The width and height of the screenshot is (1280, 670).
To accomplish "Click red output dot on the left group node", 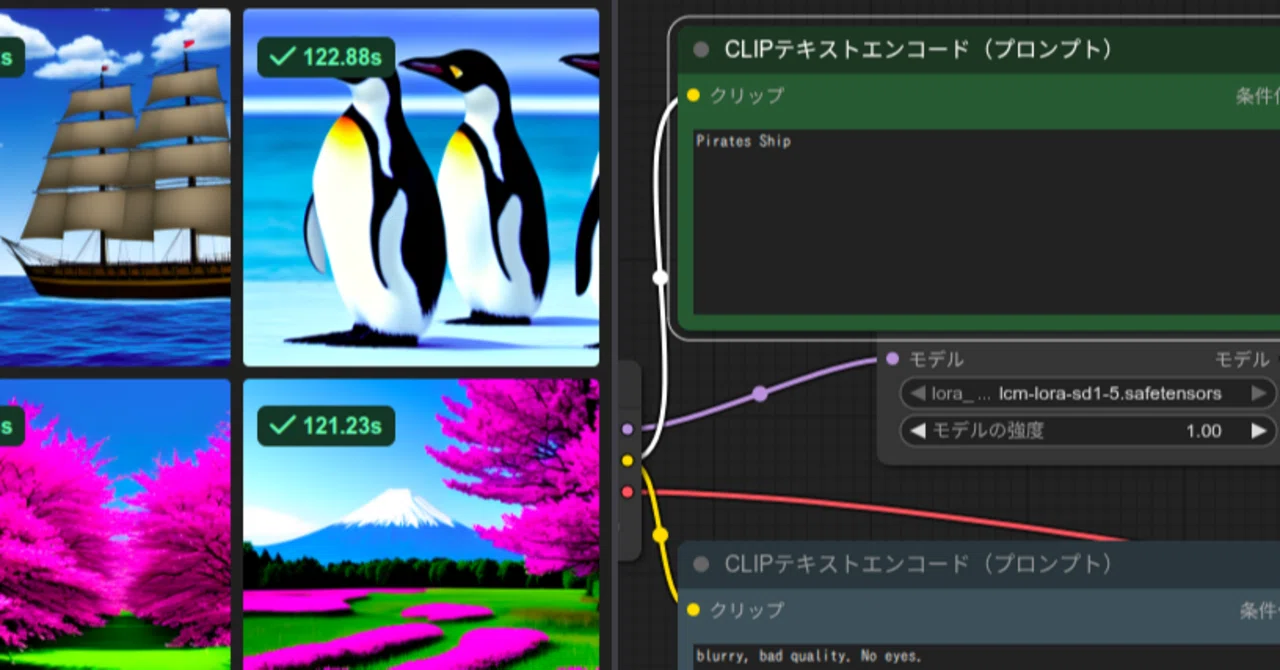I will (627, 492).
